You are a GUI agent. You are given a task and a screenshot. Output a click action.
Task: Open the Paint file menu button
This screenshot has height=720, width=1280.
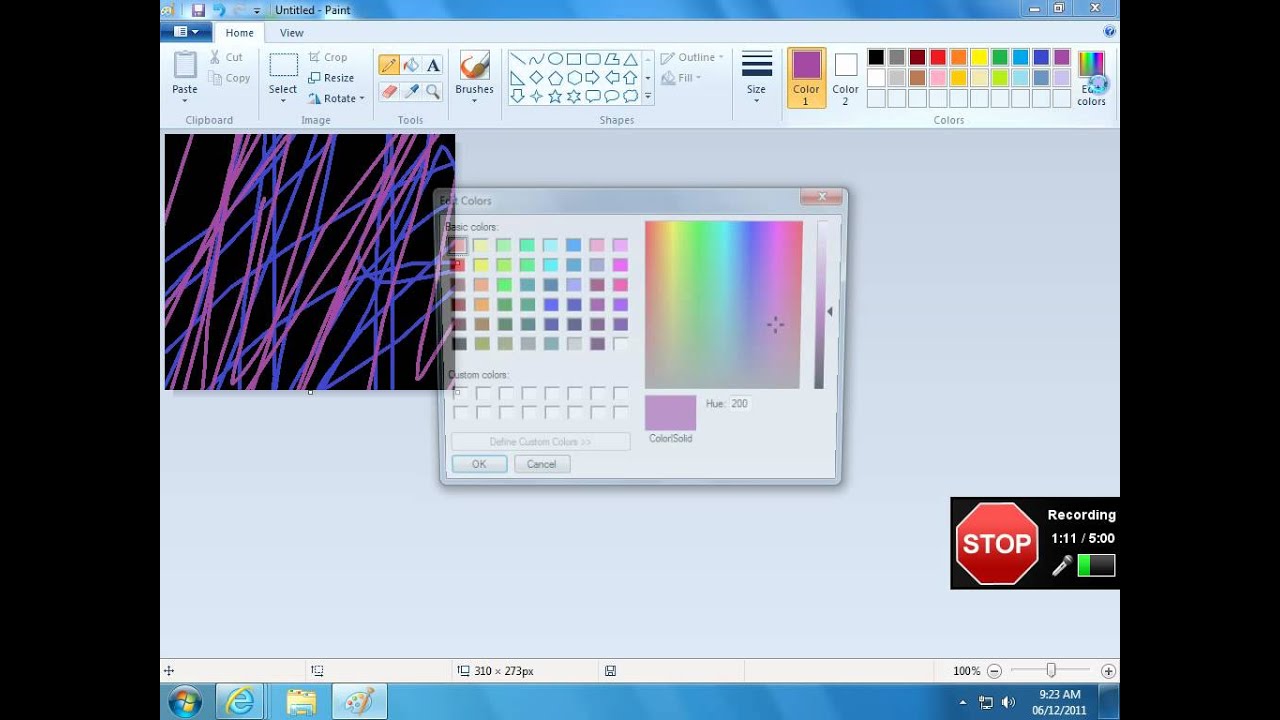click(x=186, y=32)
